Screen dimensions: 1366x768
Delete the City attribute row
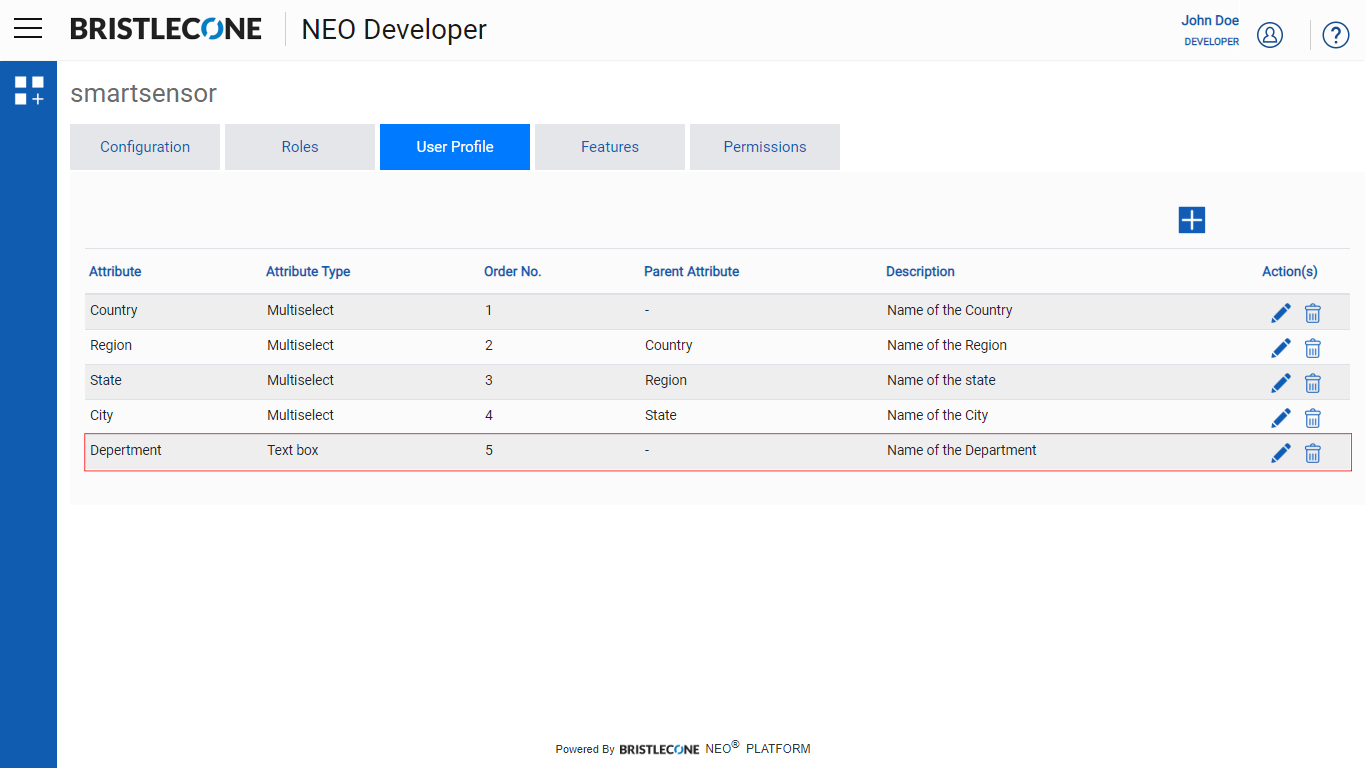[x=1313, y=418]
